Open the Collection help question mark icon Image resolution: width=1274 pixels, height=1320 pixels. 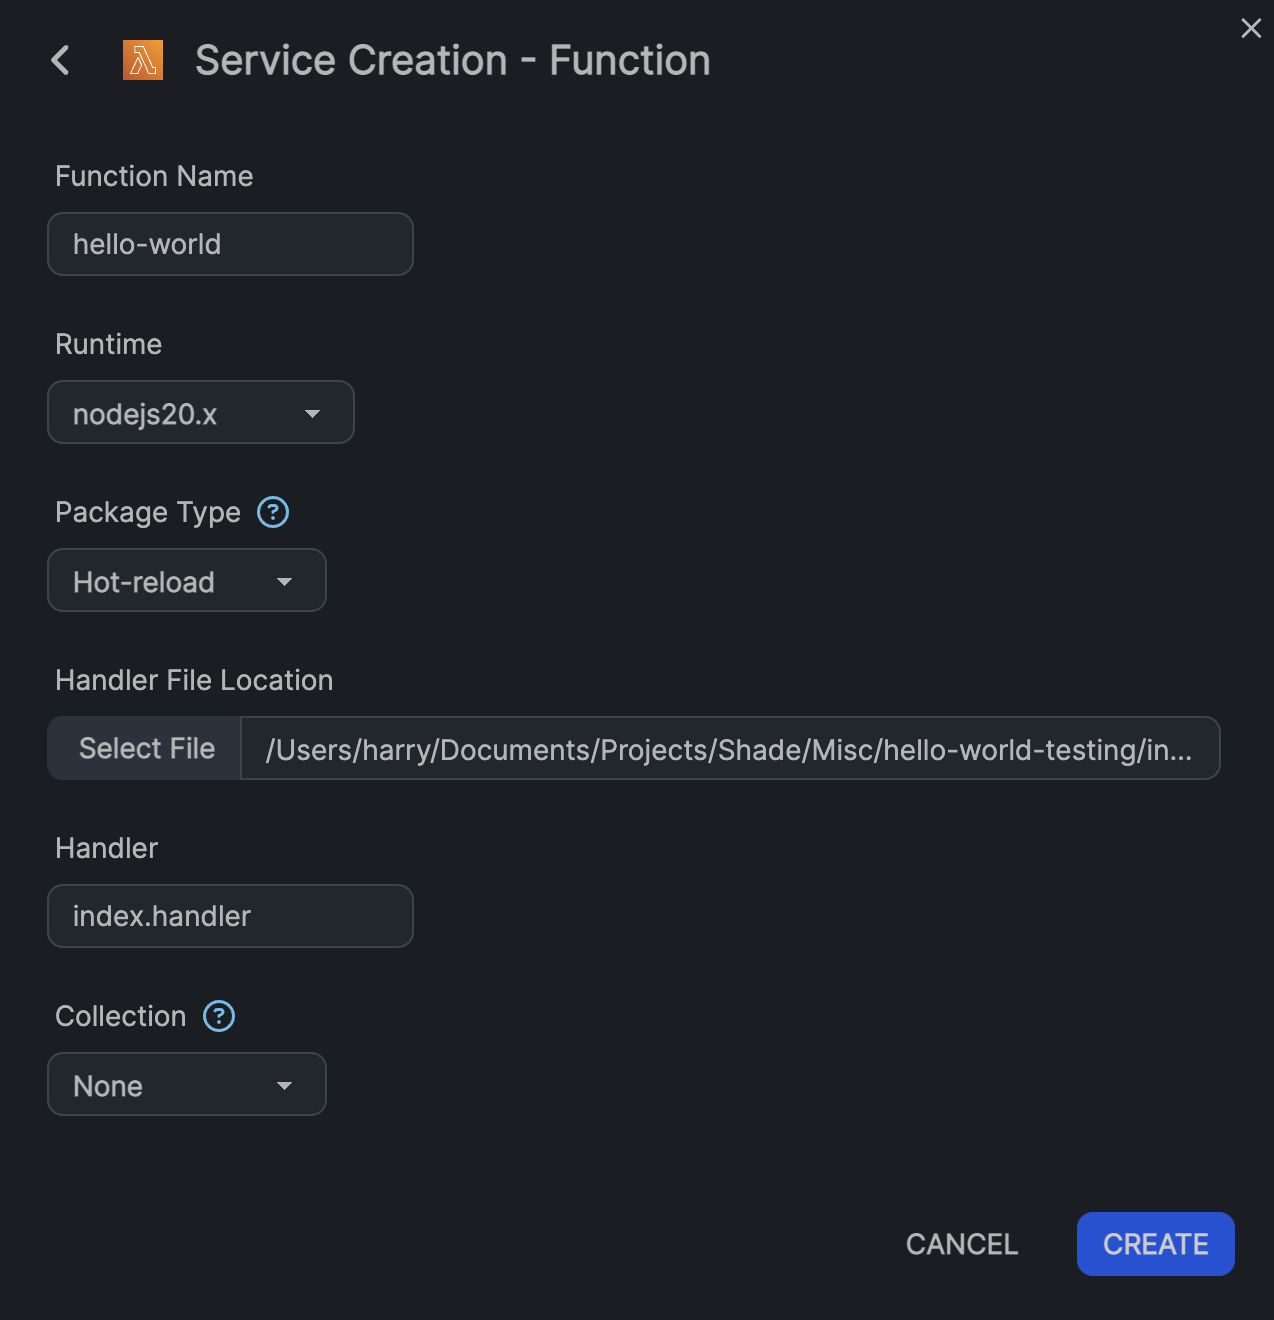coord(219,1016)
